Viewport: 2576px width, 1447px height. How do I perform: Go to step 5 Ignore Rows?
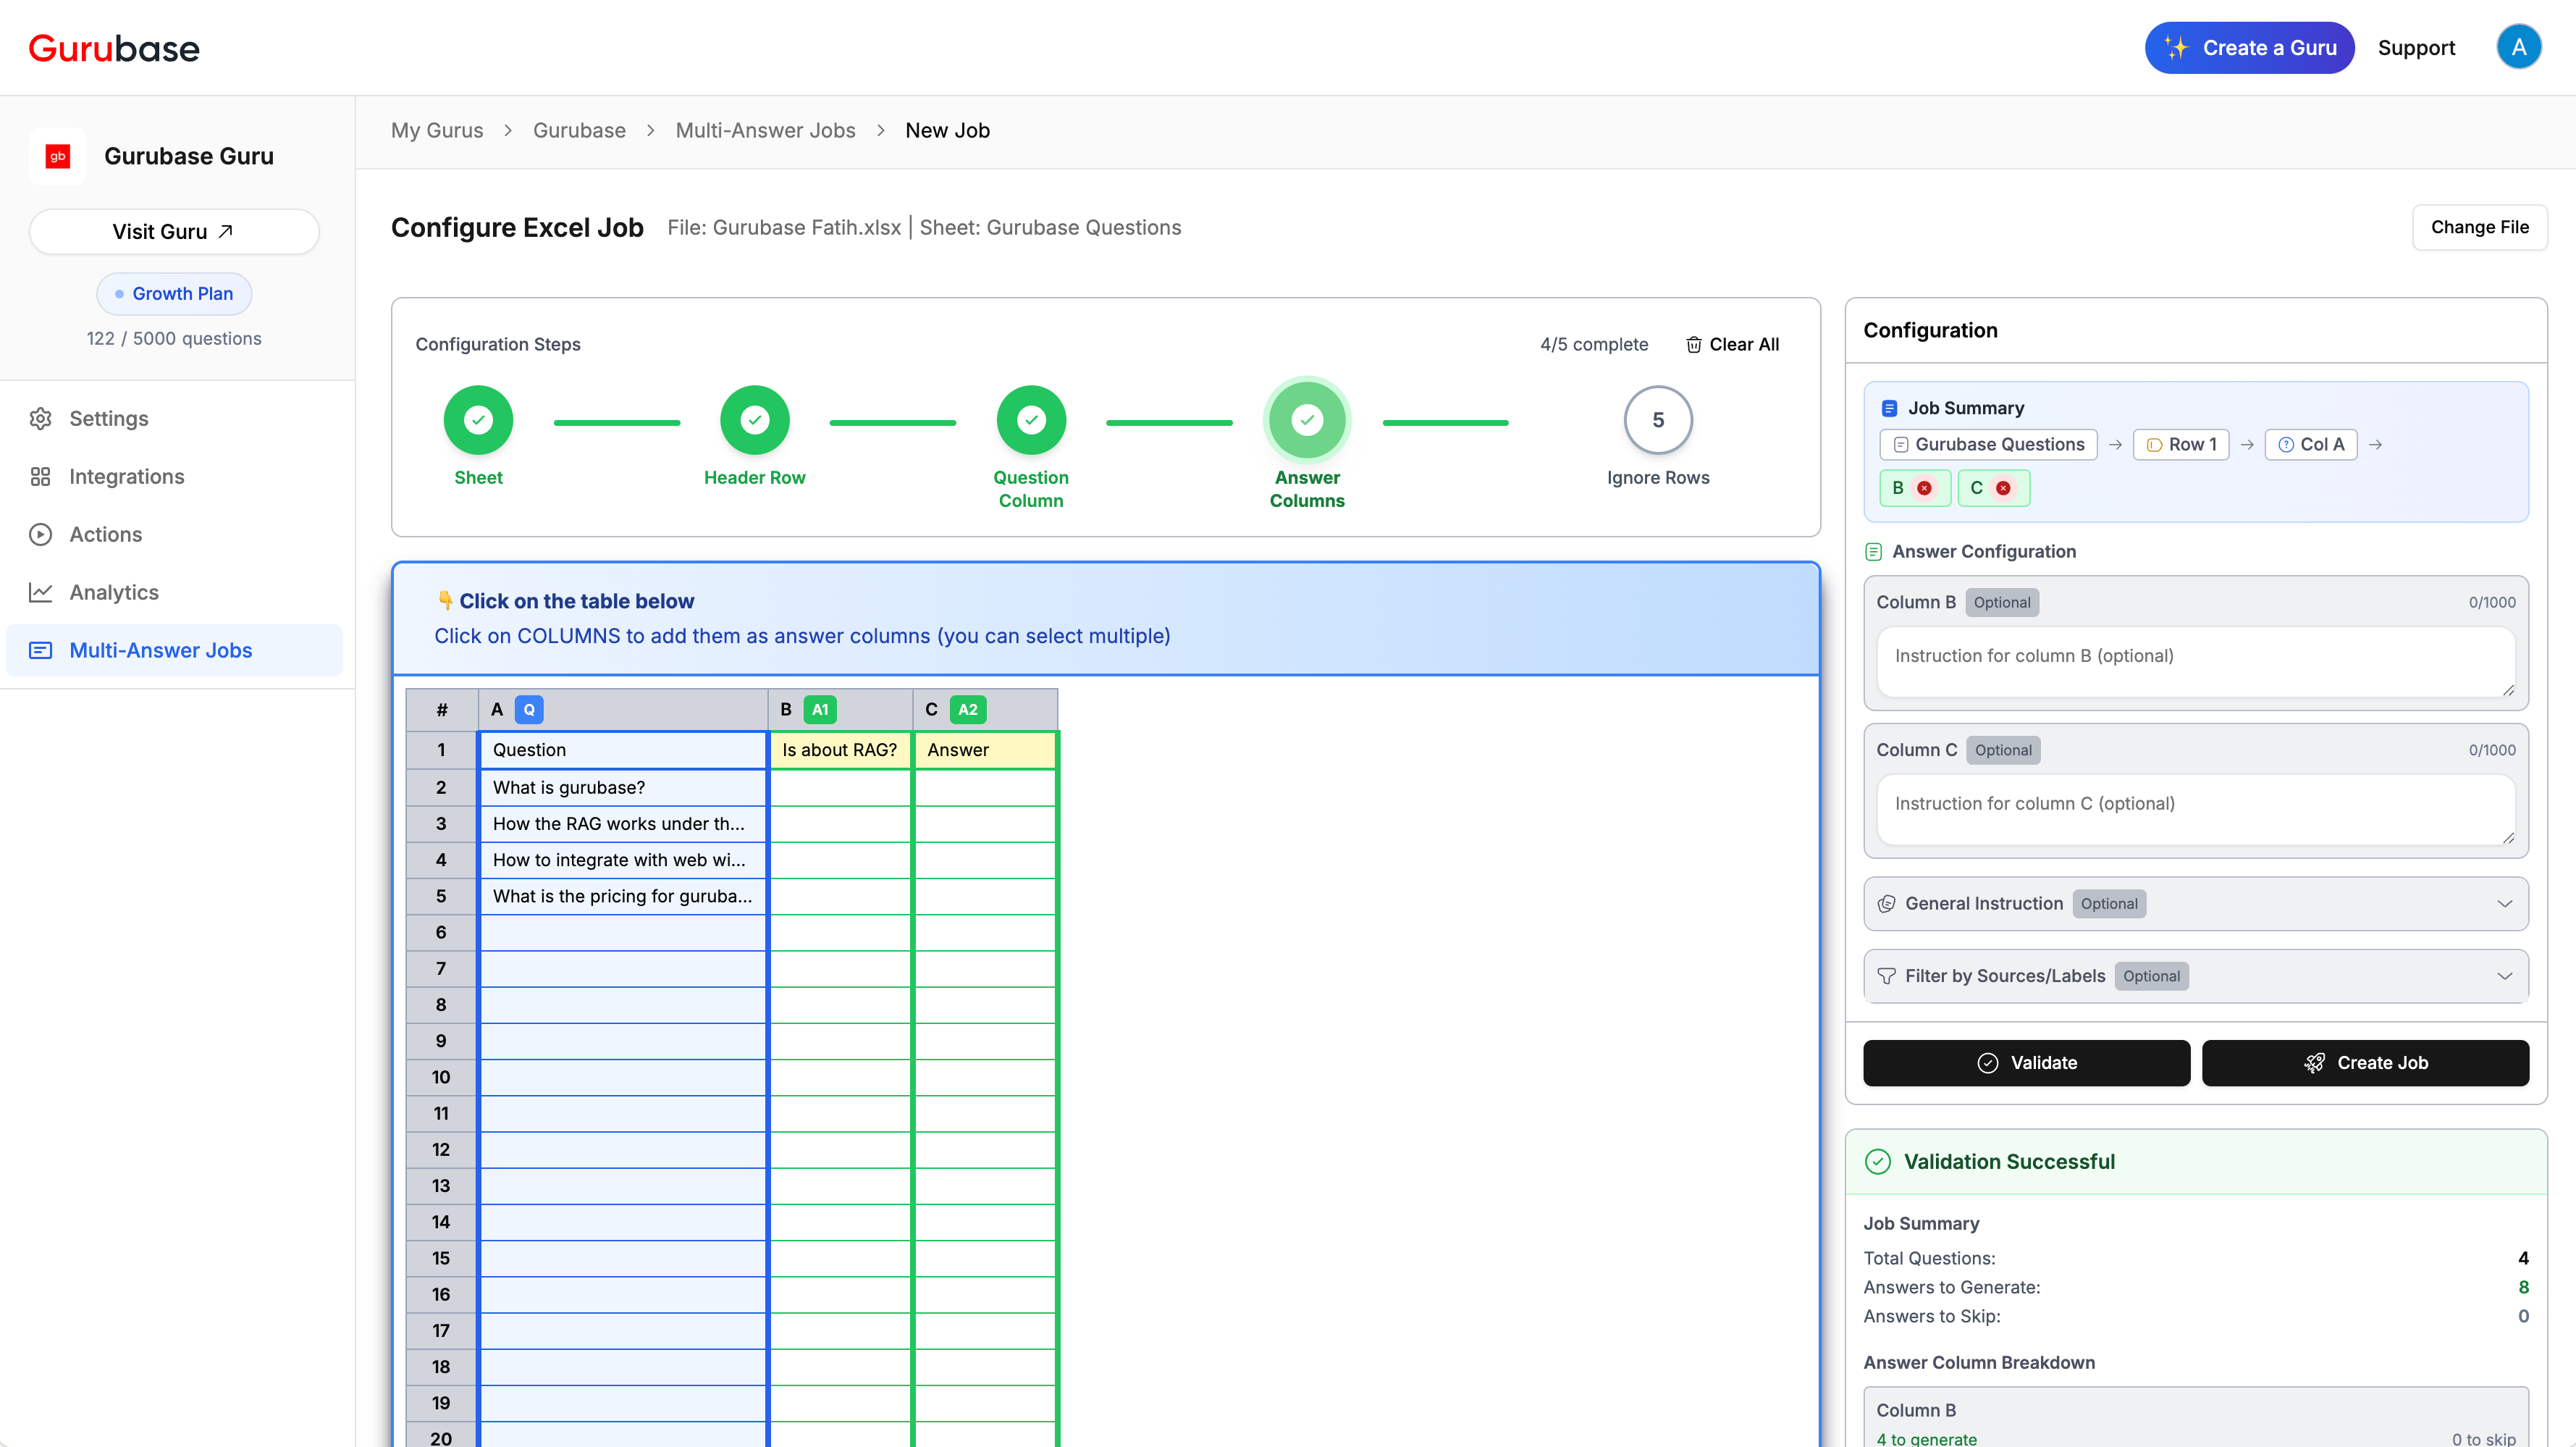pos(1657,420)
